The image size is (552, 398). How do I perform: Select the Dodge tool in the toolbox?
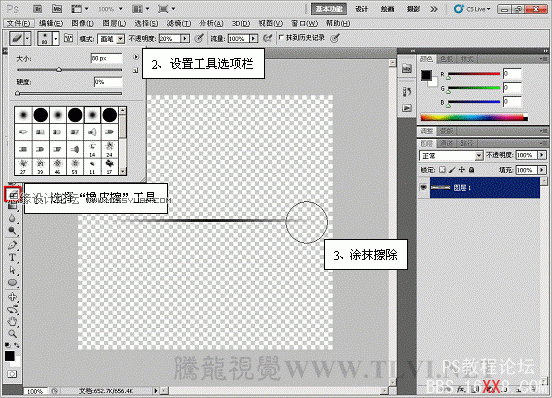coord(13,231)
